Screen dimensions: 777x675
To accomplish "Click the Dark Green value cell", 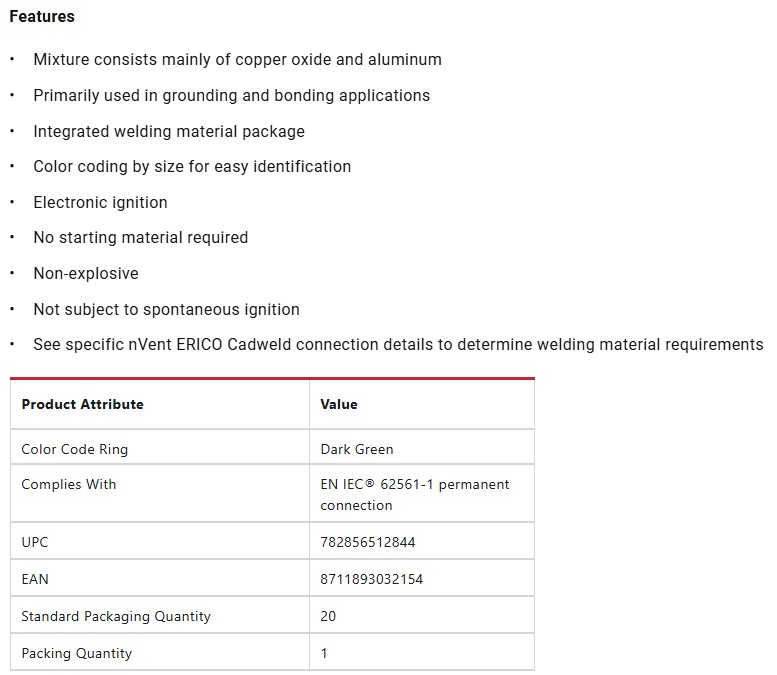I will (x=357, y=449).
